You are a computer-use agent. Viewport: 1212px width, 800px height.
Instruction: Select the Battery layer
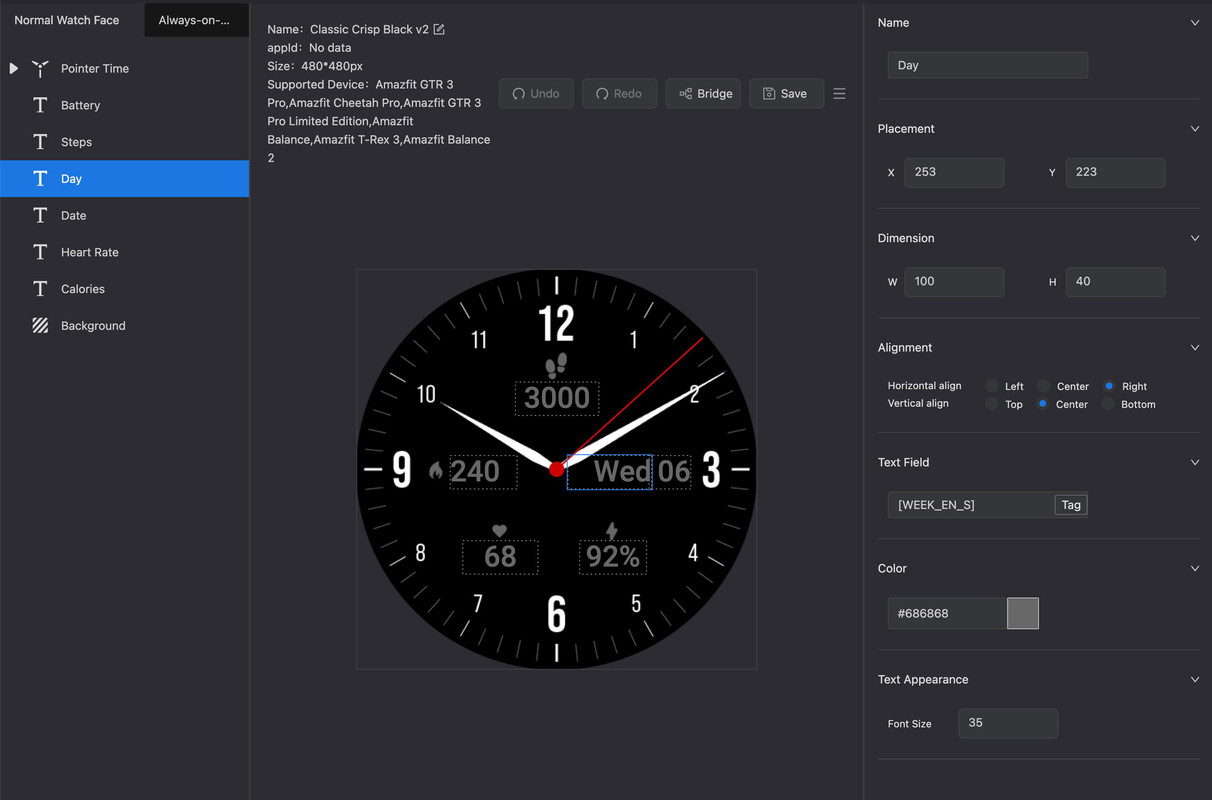pos(124,105)
